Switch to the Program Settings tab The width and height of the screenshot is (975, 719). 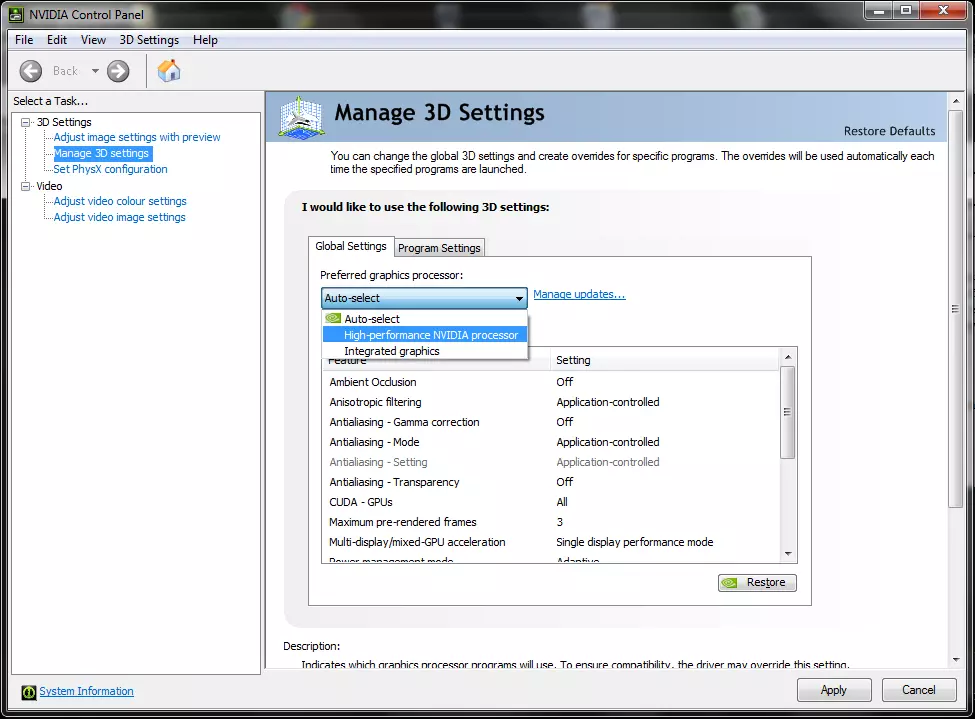(x=439, y=248)
